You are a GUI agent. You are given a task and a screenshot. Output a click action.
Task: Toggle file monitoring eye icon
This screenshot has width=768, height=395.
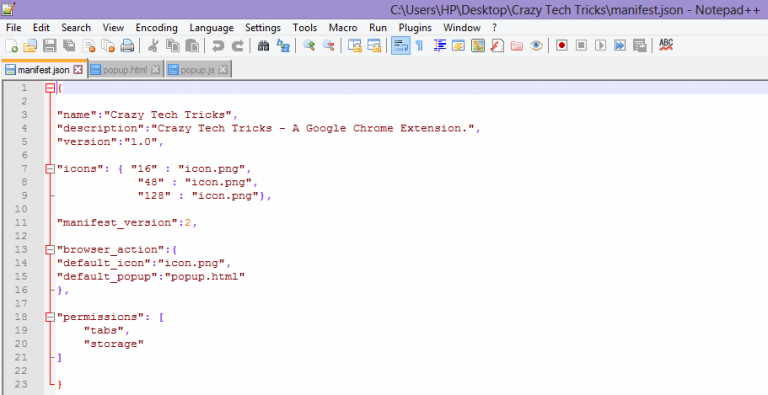click(536, 46)
